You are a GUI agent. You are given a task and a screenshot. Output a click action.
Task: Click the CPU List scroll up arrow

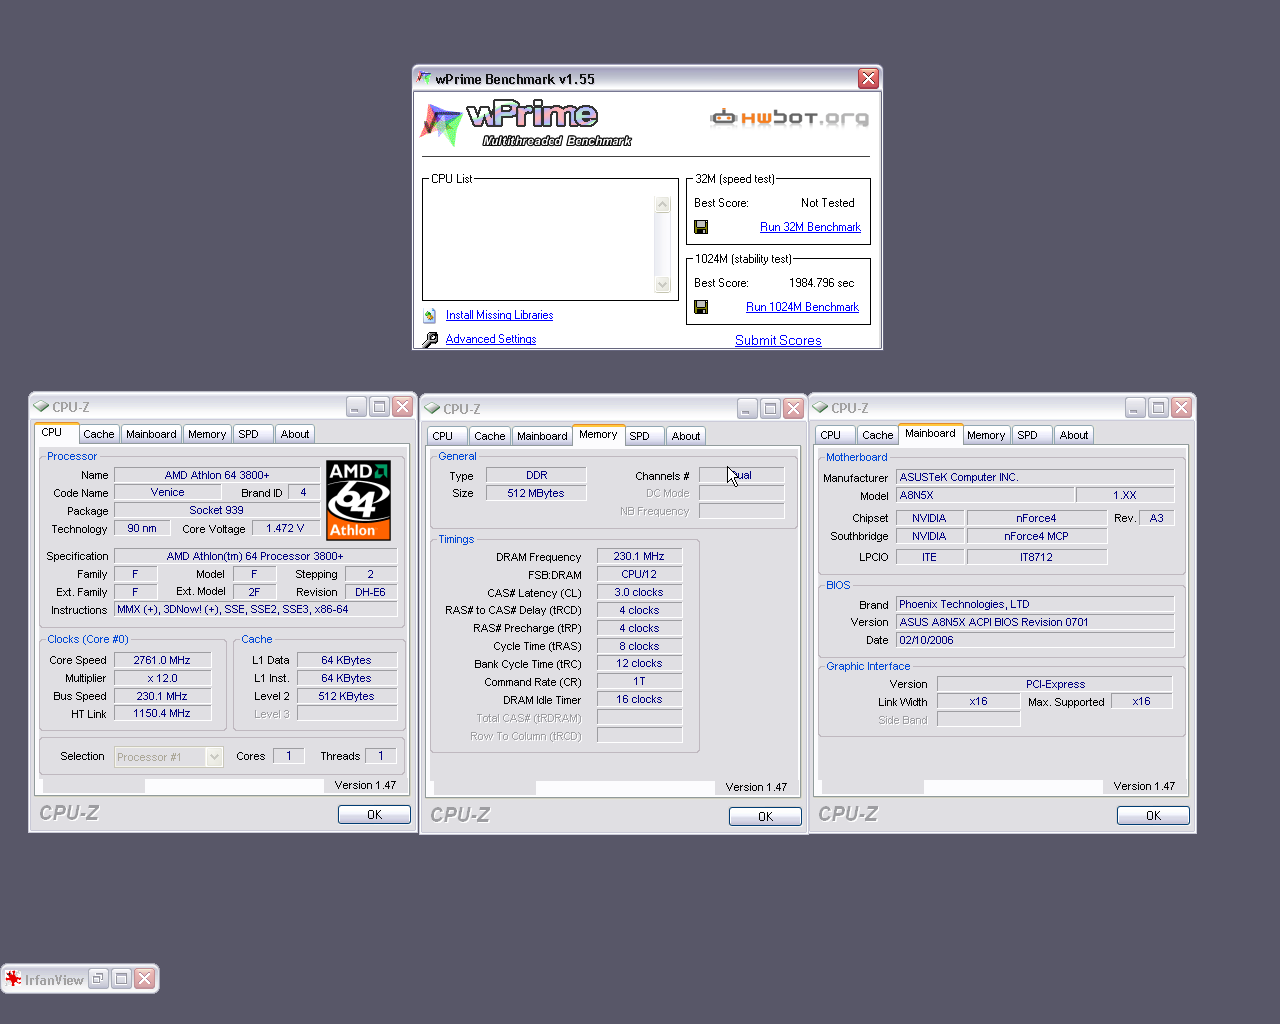tap(662, 205)
